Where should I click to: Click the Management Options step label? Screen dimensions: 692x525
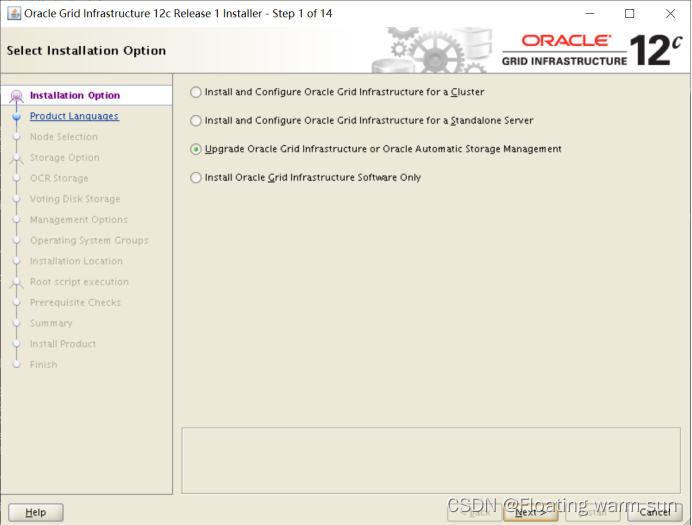tap(79, 220)
